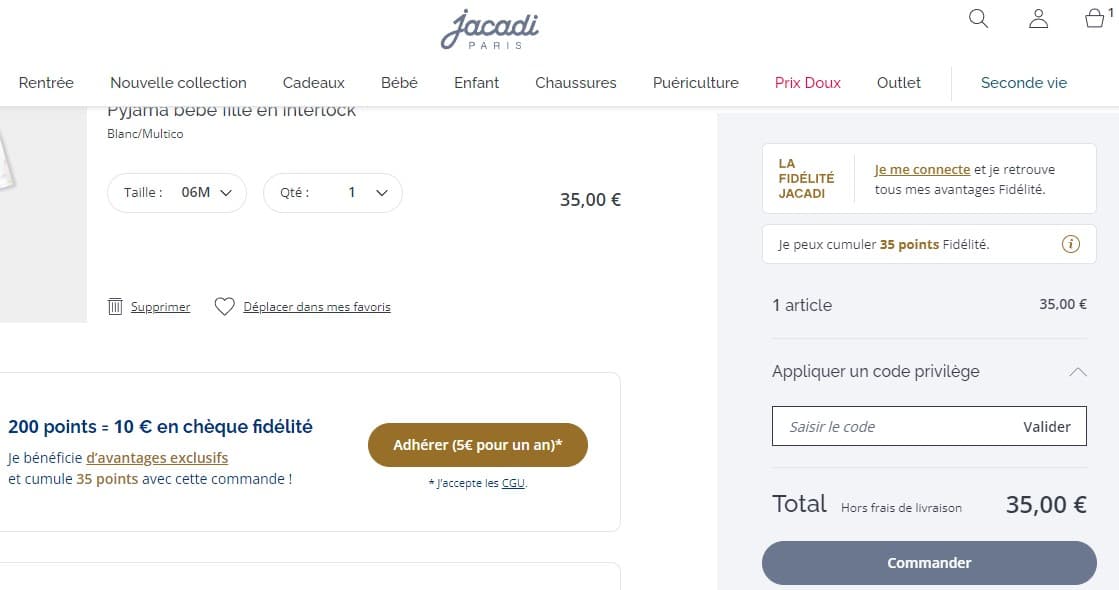Click the heart icon beside Déplacer dans mes favoris
The height and width of the screenshot is (590, 1119).
224,306
